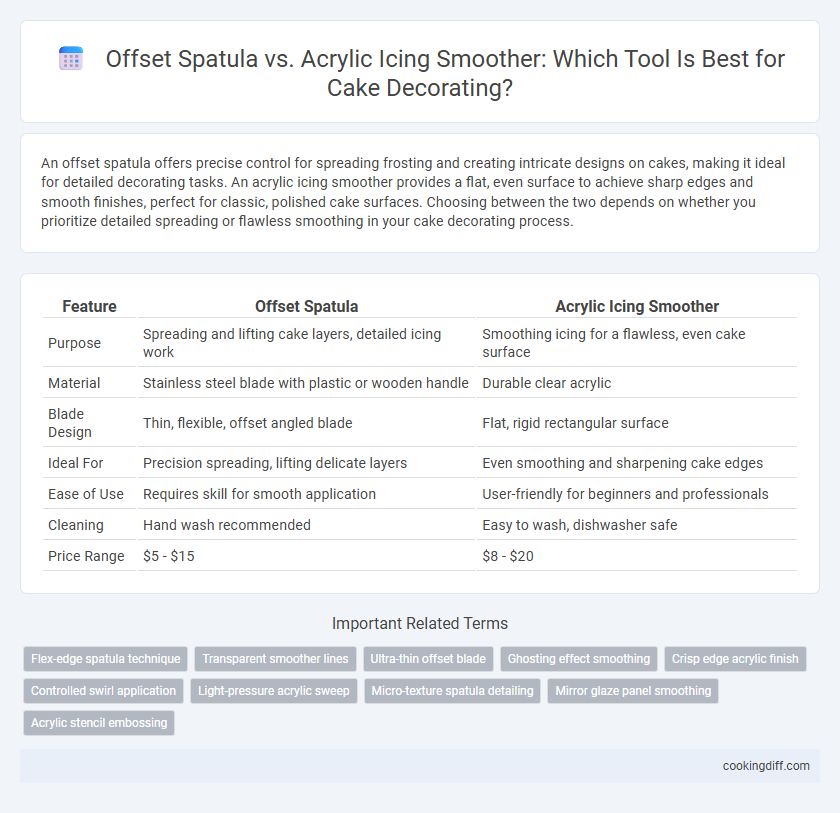
Task: Click the Important Related Terms heading
Action: point(420,623)
